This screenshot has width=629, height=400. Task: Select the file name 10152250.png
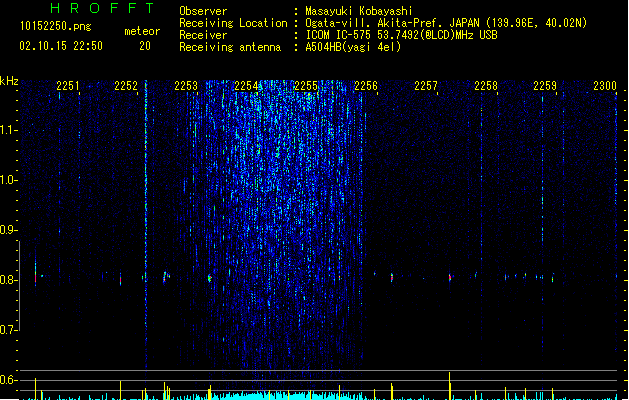(56, 26)
